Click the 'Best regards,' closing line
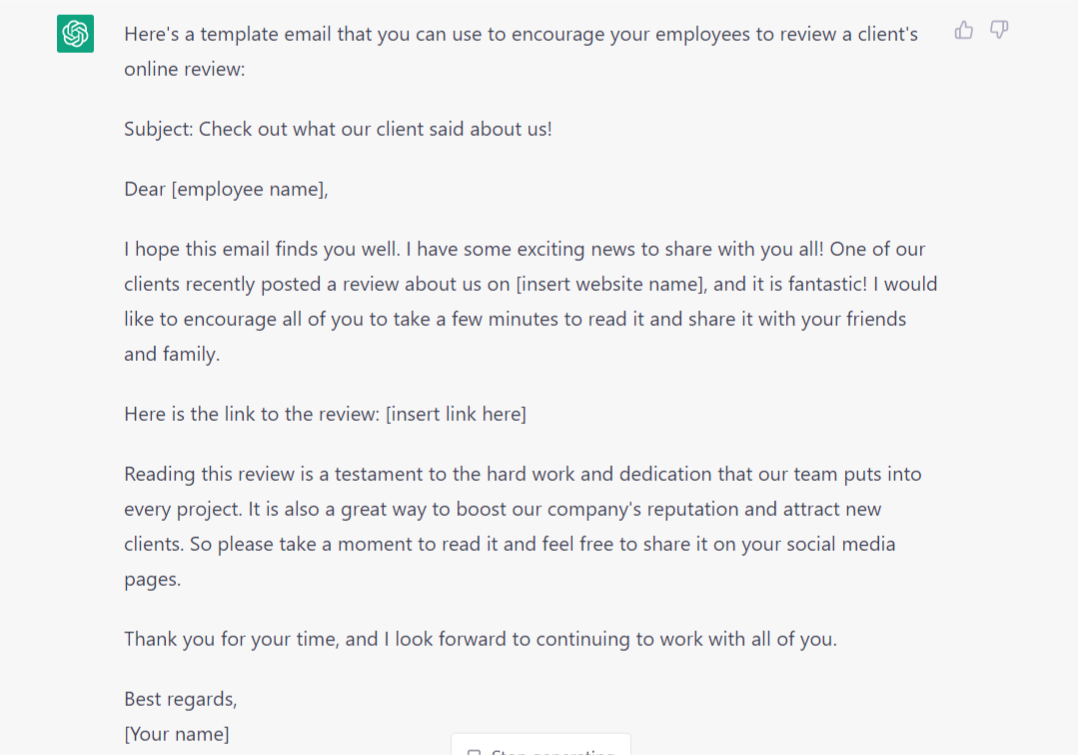This screenshot has height=755, width=1078. point(180,699)
